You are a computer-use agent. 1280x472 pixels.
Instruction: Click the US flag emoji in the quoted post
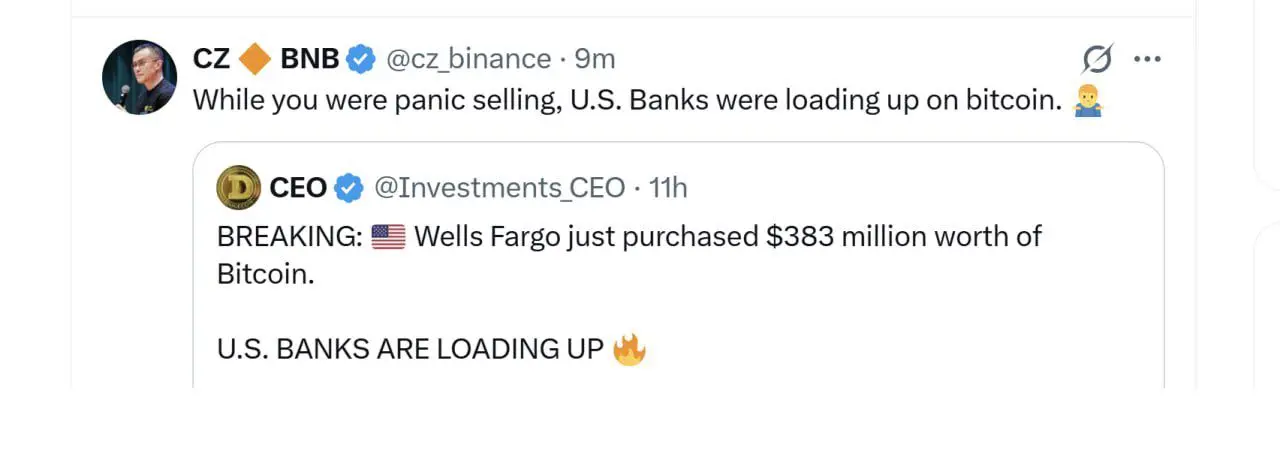pos(388,237)
